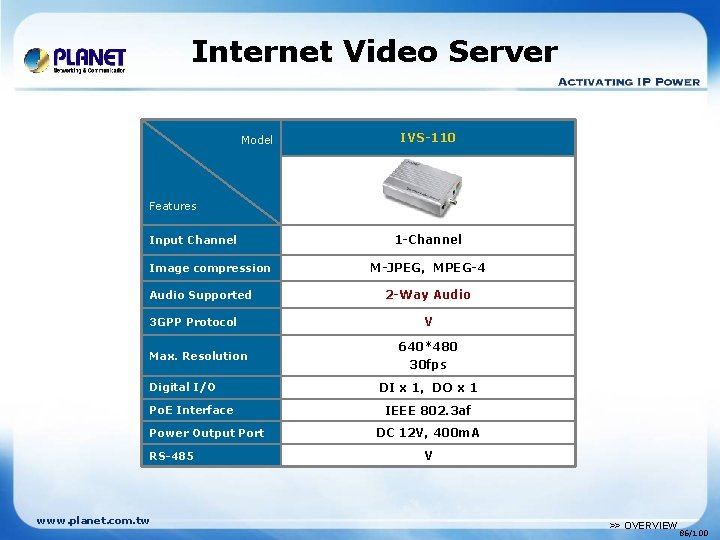Select the Max. Resolution label
This screenshot has width=720, height=540.
(x=198, y=356)
